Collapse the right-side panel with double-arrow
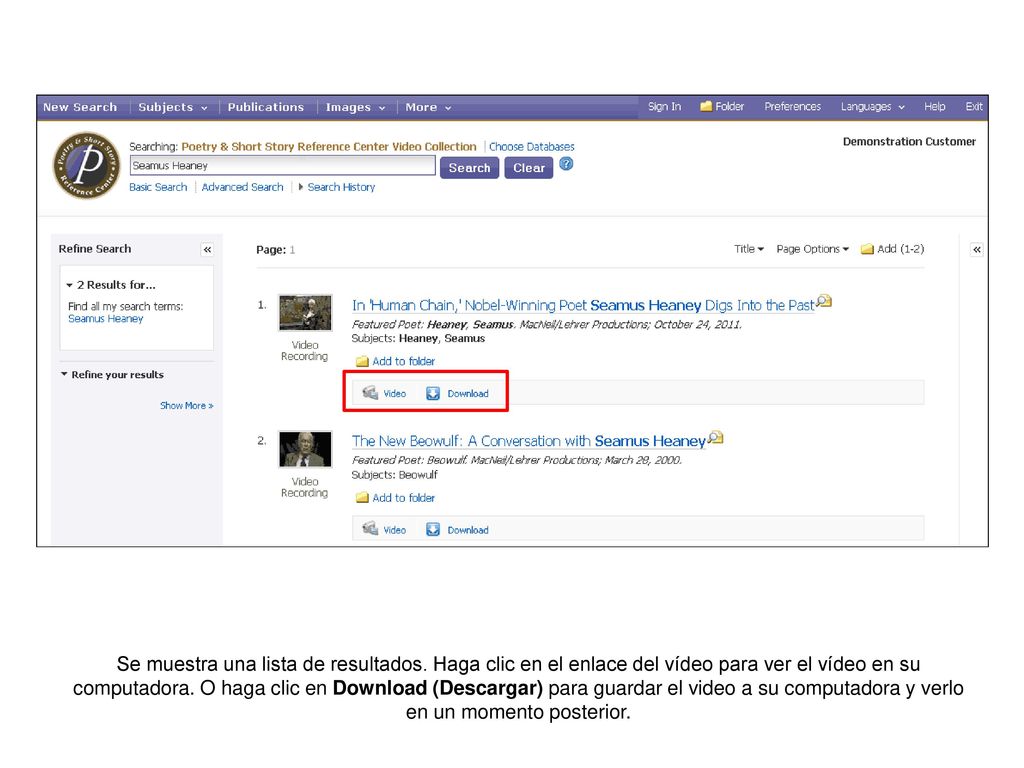This screenshot has height=768, width=1024. click(x=977, y=249)
